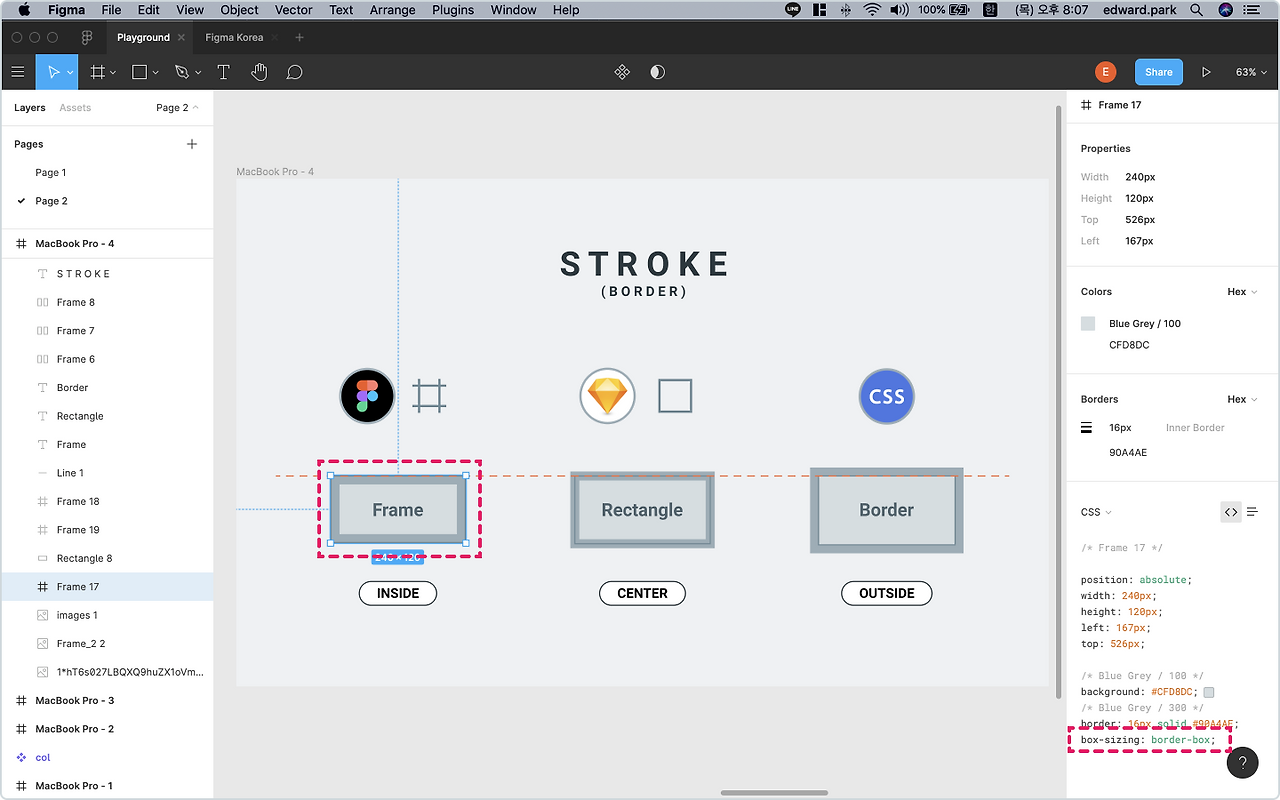Open the Comment tool

tap(295, 72)
